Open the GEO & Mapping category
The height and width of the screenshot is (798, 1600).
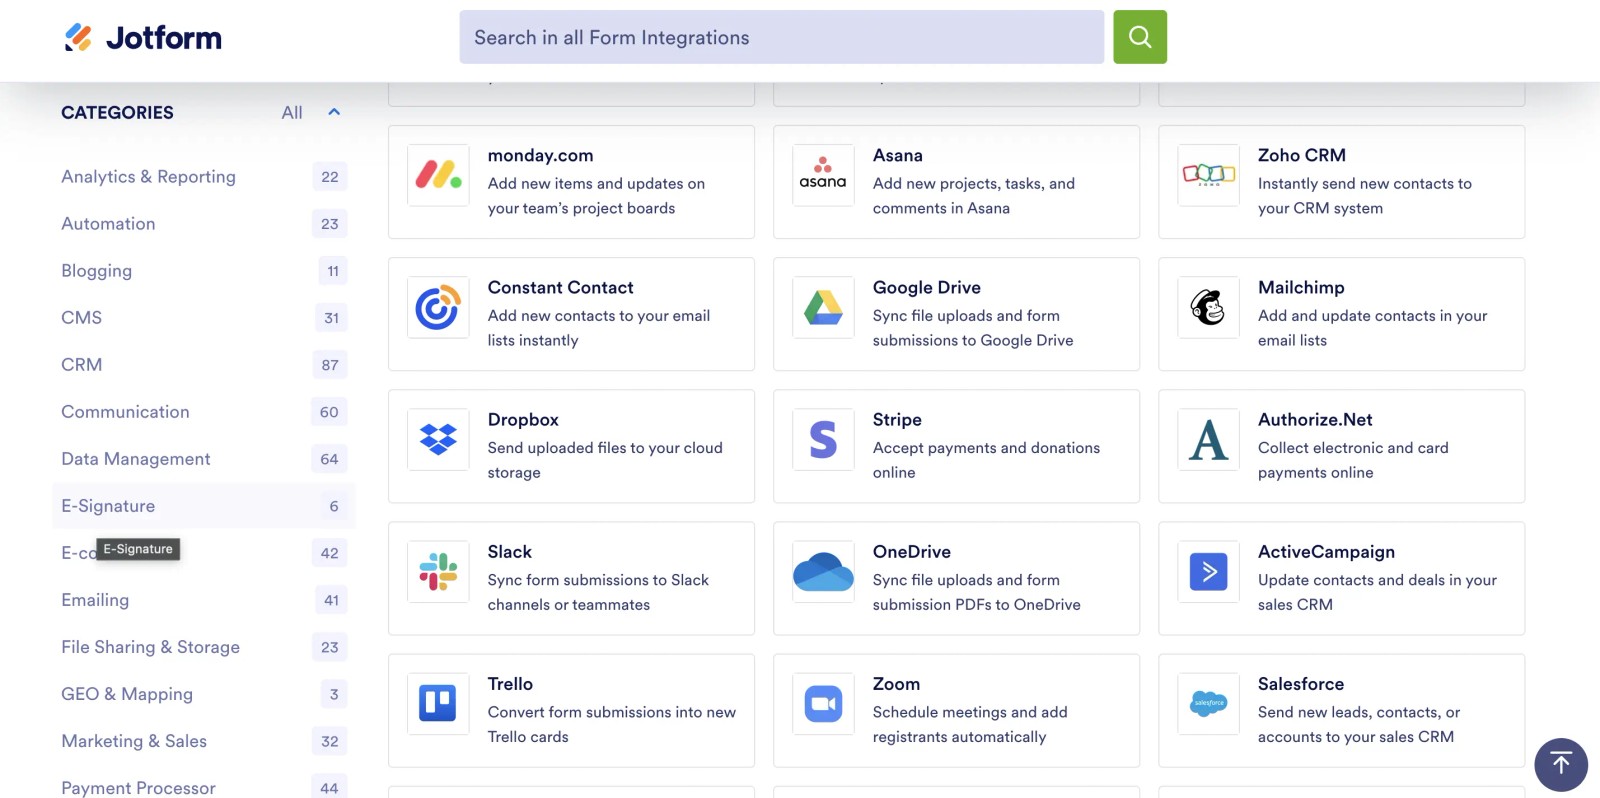204,694
